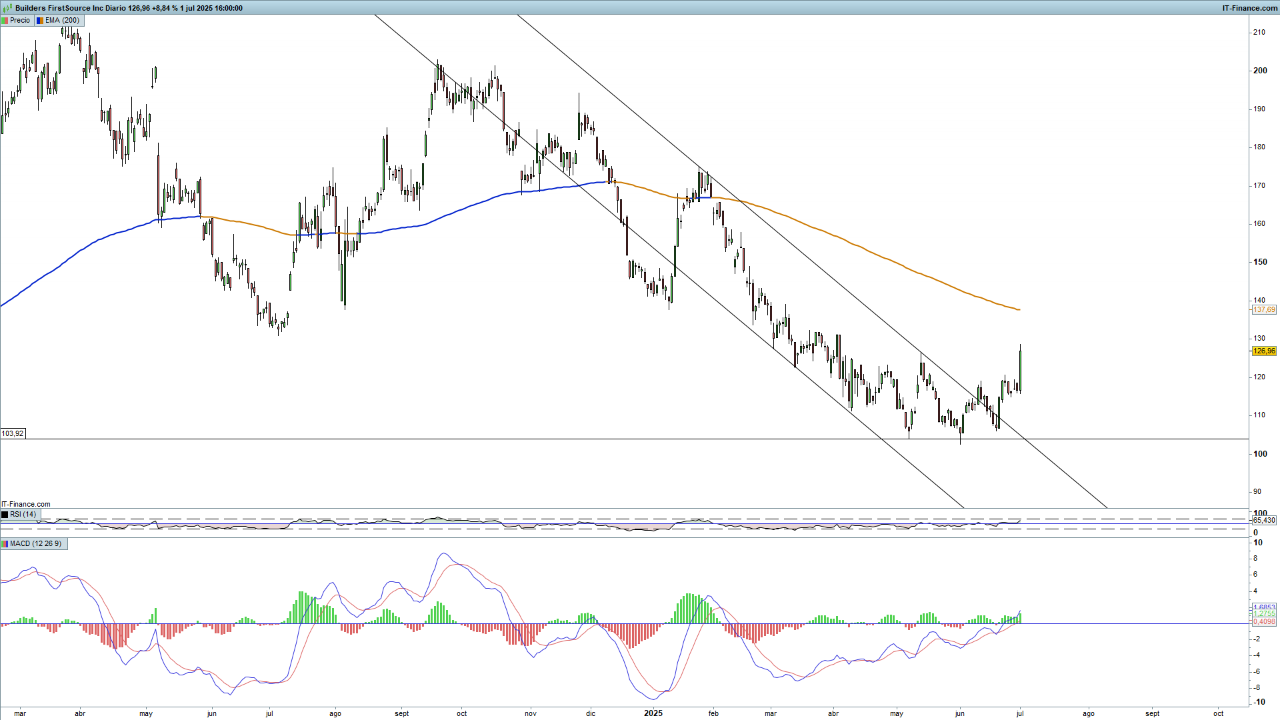The height and width of the screenshot is (720, 1280).
Task: Click the Precio red-green color icon
Action: click(5, 20)
